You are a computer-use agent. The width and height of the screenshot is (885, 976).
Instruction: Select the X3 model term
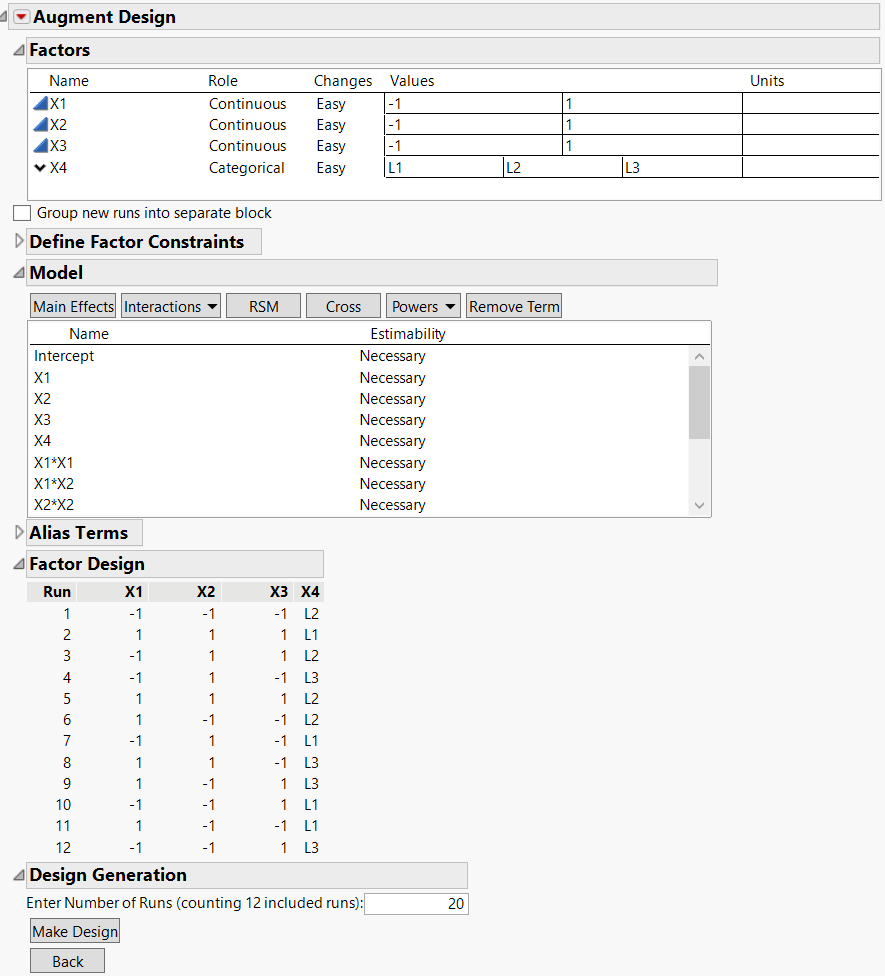click(42, 420)
